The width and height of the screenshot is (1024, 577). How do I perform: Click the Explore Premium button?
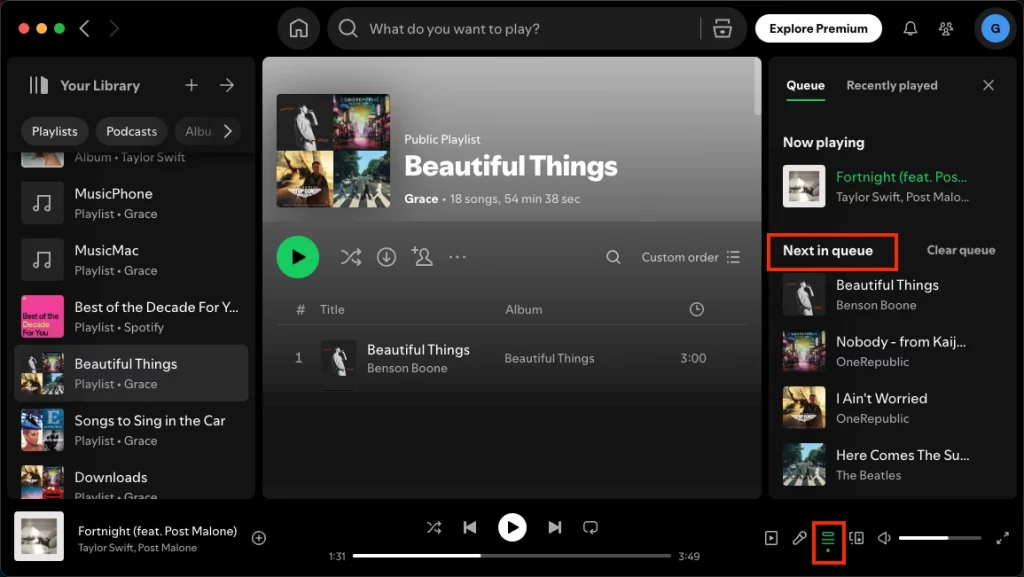(818, 28)
